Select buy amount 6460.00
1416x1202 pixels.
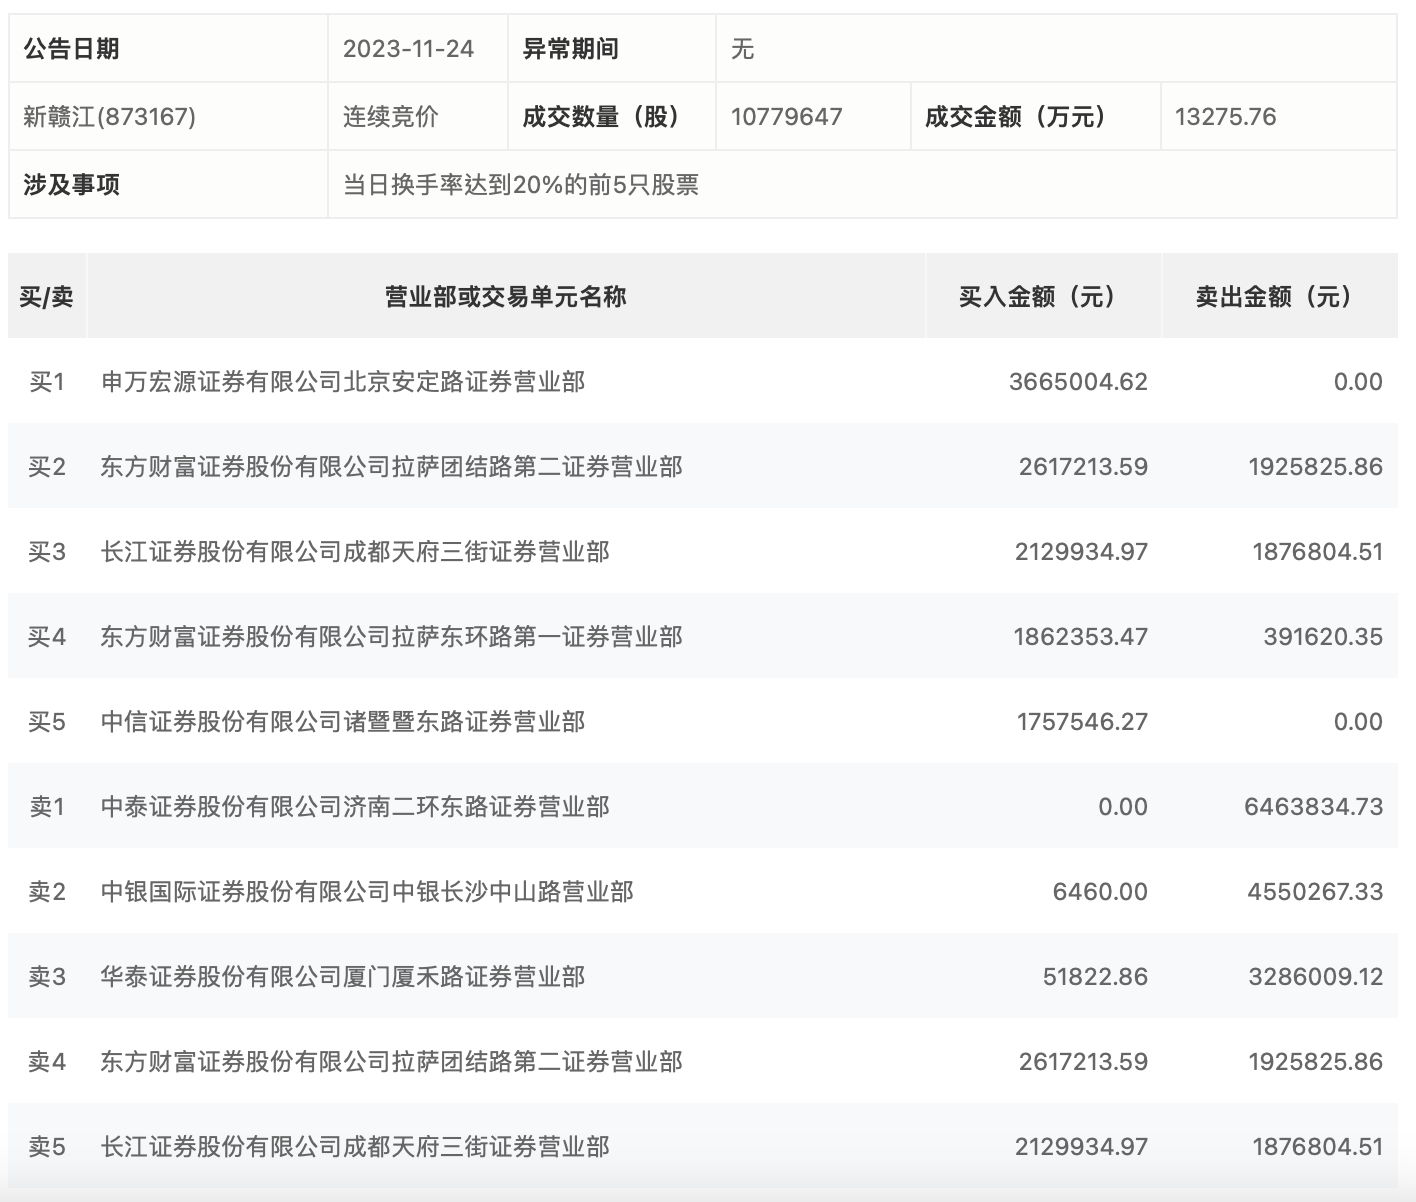coord(1100,891)
